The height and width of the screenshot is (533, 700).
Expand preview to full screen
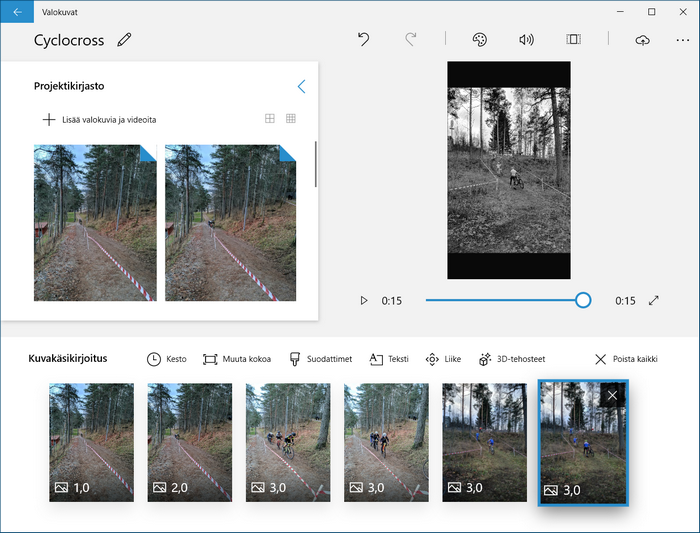(x=654, y=300)
